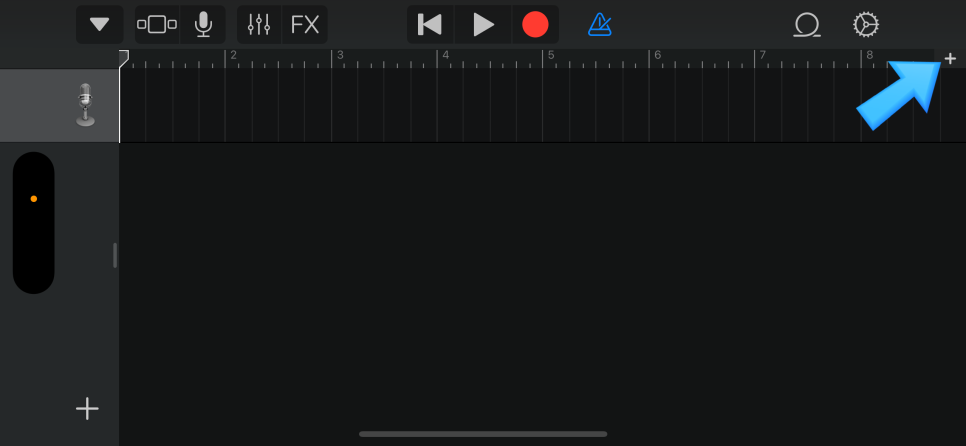966x446 pixels.
Task: Open the track controls mixer
Action: [259, 25]
